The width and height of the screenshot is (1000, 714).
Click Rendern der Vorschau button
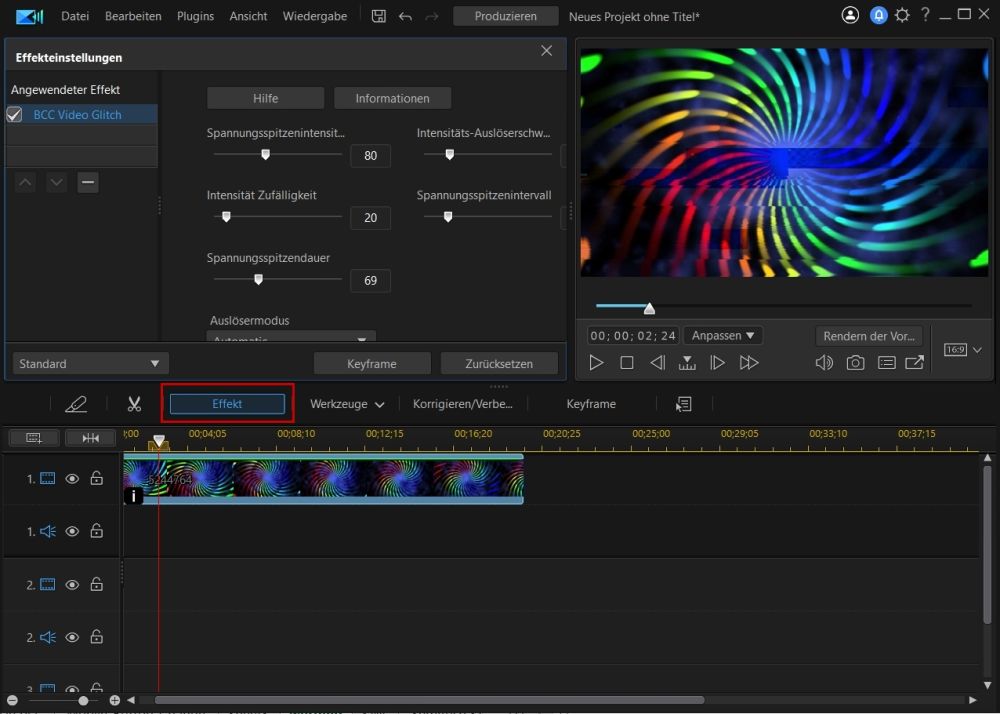pos(868,336)
